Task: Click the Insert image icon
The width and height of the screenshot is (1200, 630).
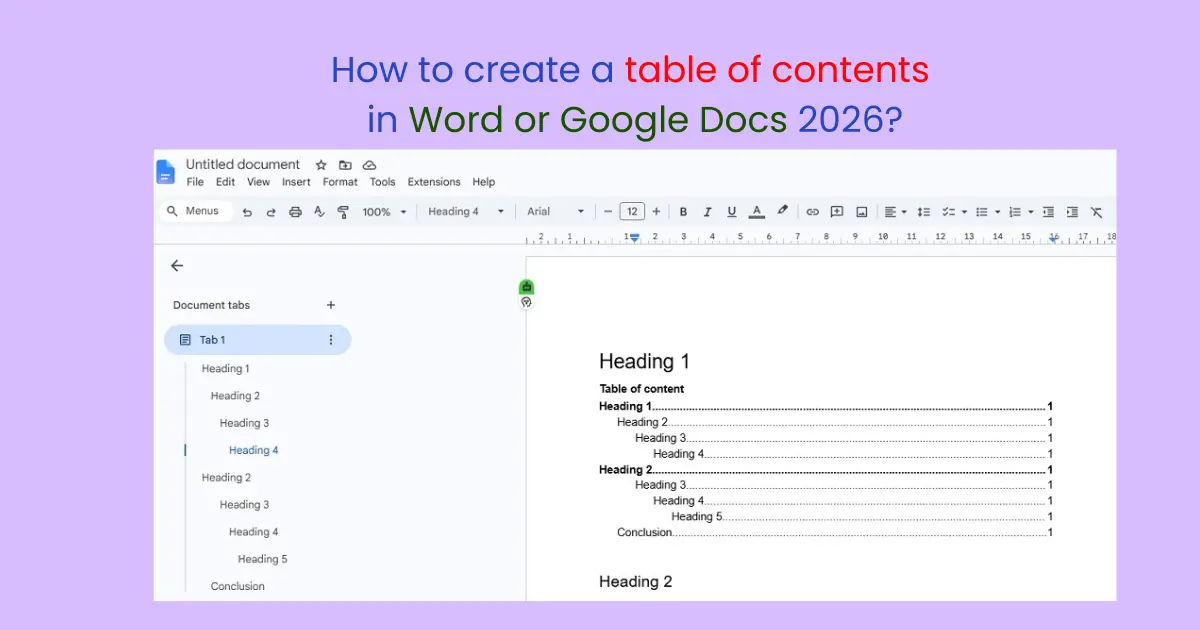Action: coord(861,212)
